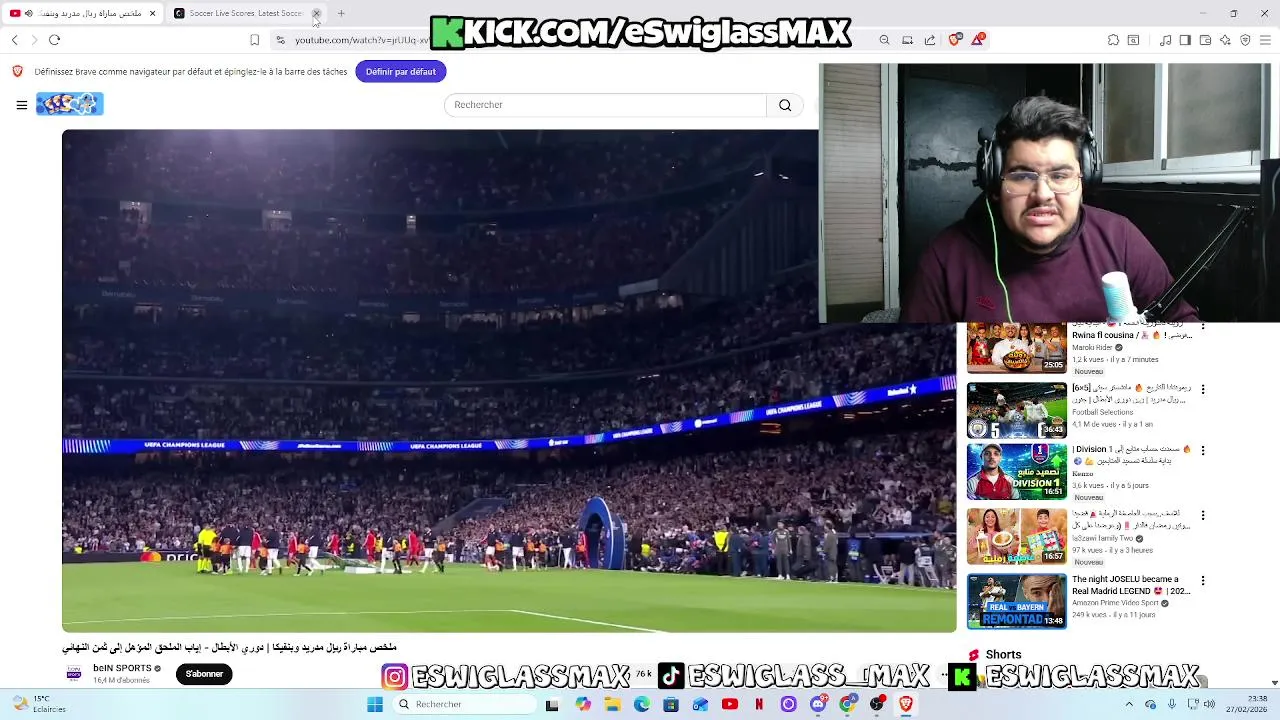This screenshot has height=720, width=1280.
Task: Click the taskbar Rechercher search box
Action: 462,704
